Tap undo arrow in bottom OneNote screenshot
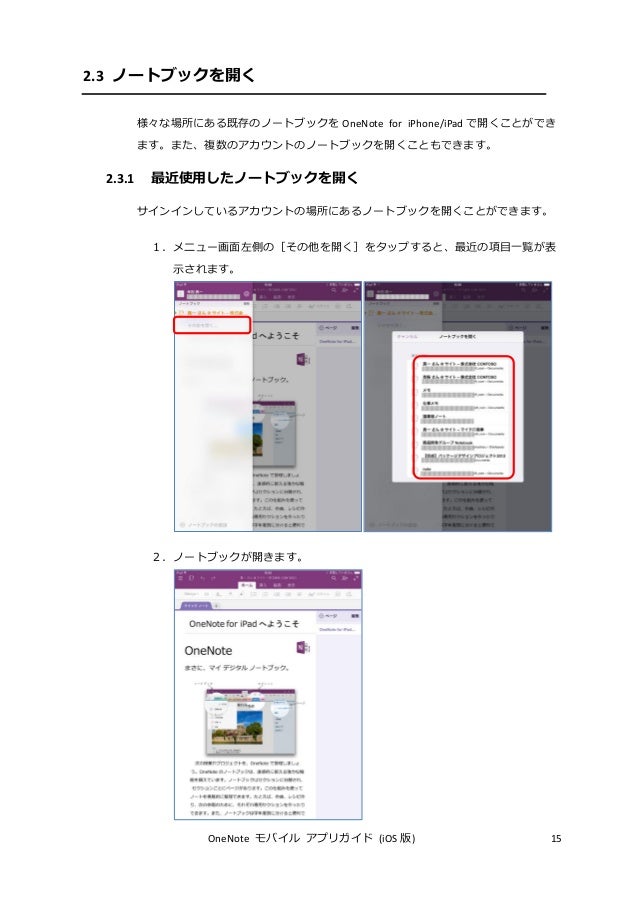The image size is (638, 903). [202, 578]
